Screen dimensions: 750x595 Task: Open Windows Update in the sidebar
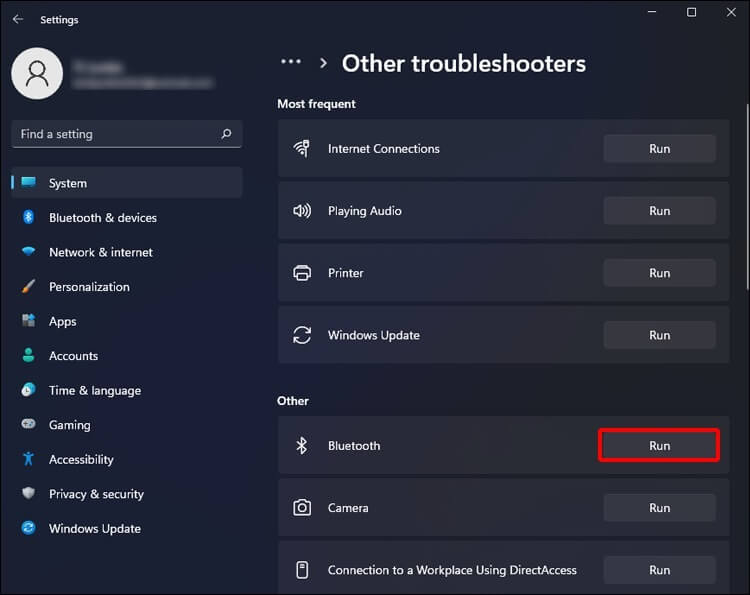click(127, 528)
